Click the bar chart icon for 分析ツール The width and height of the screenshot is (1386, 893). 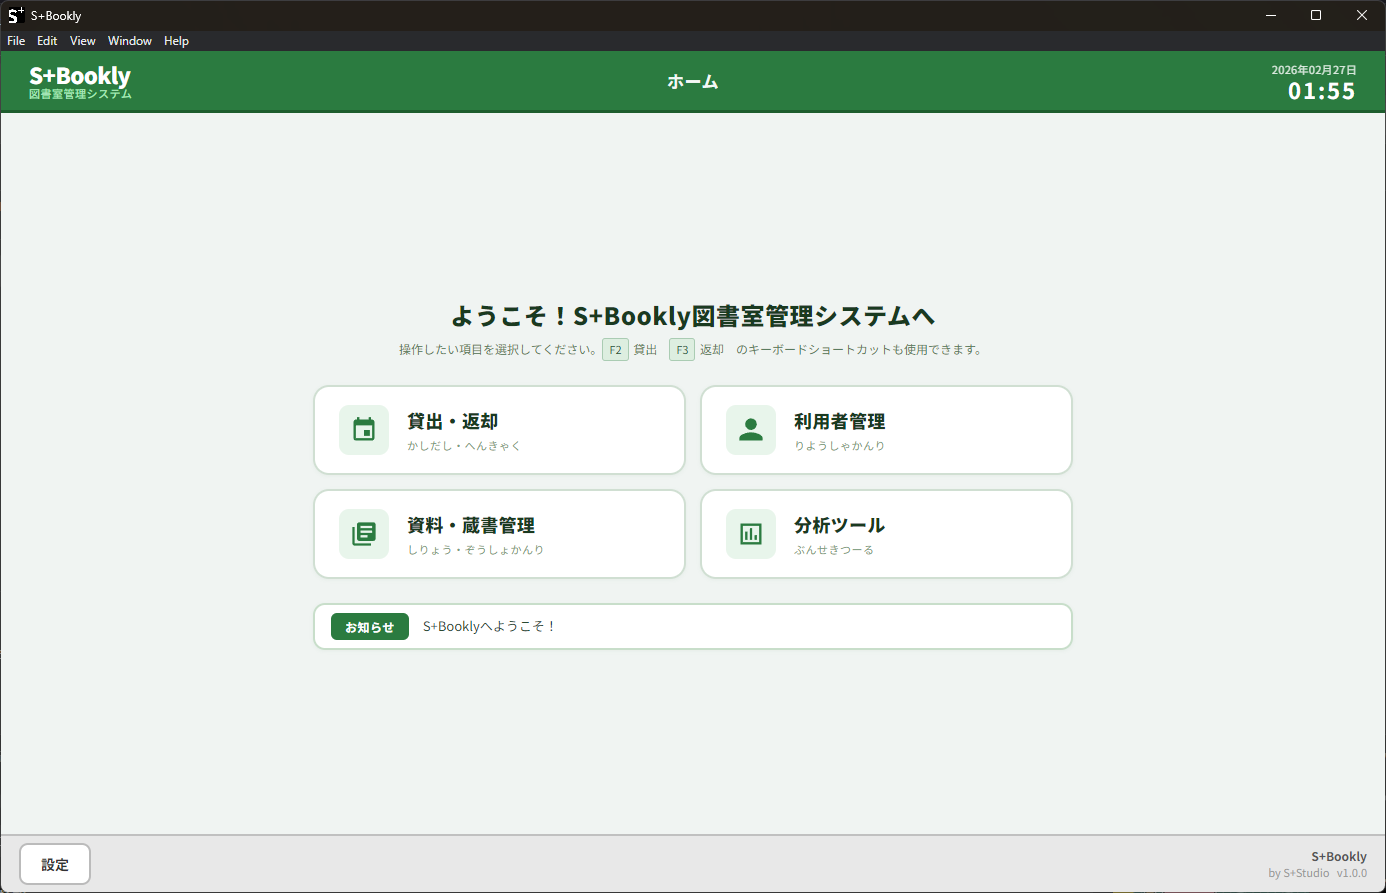tap(751, 534)
